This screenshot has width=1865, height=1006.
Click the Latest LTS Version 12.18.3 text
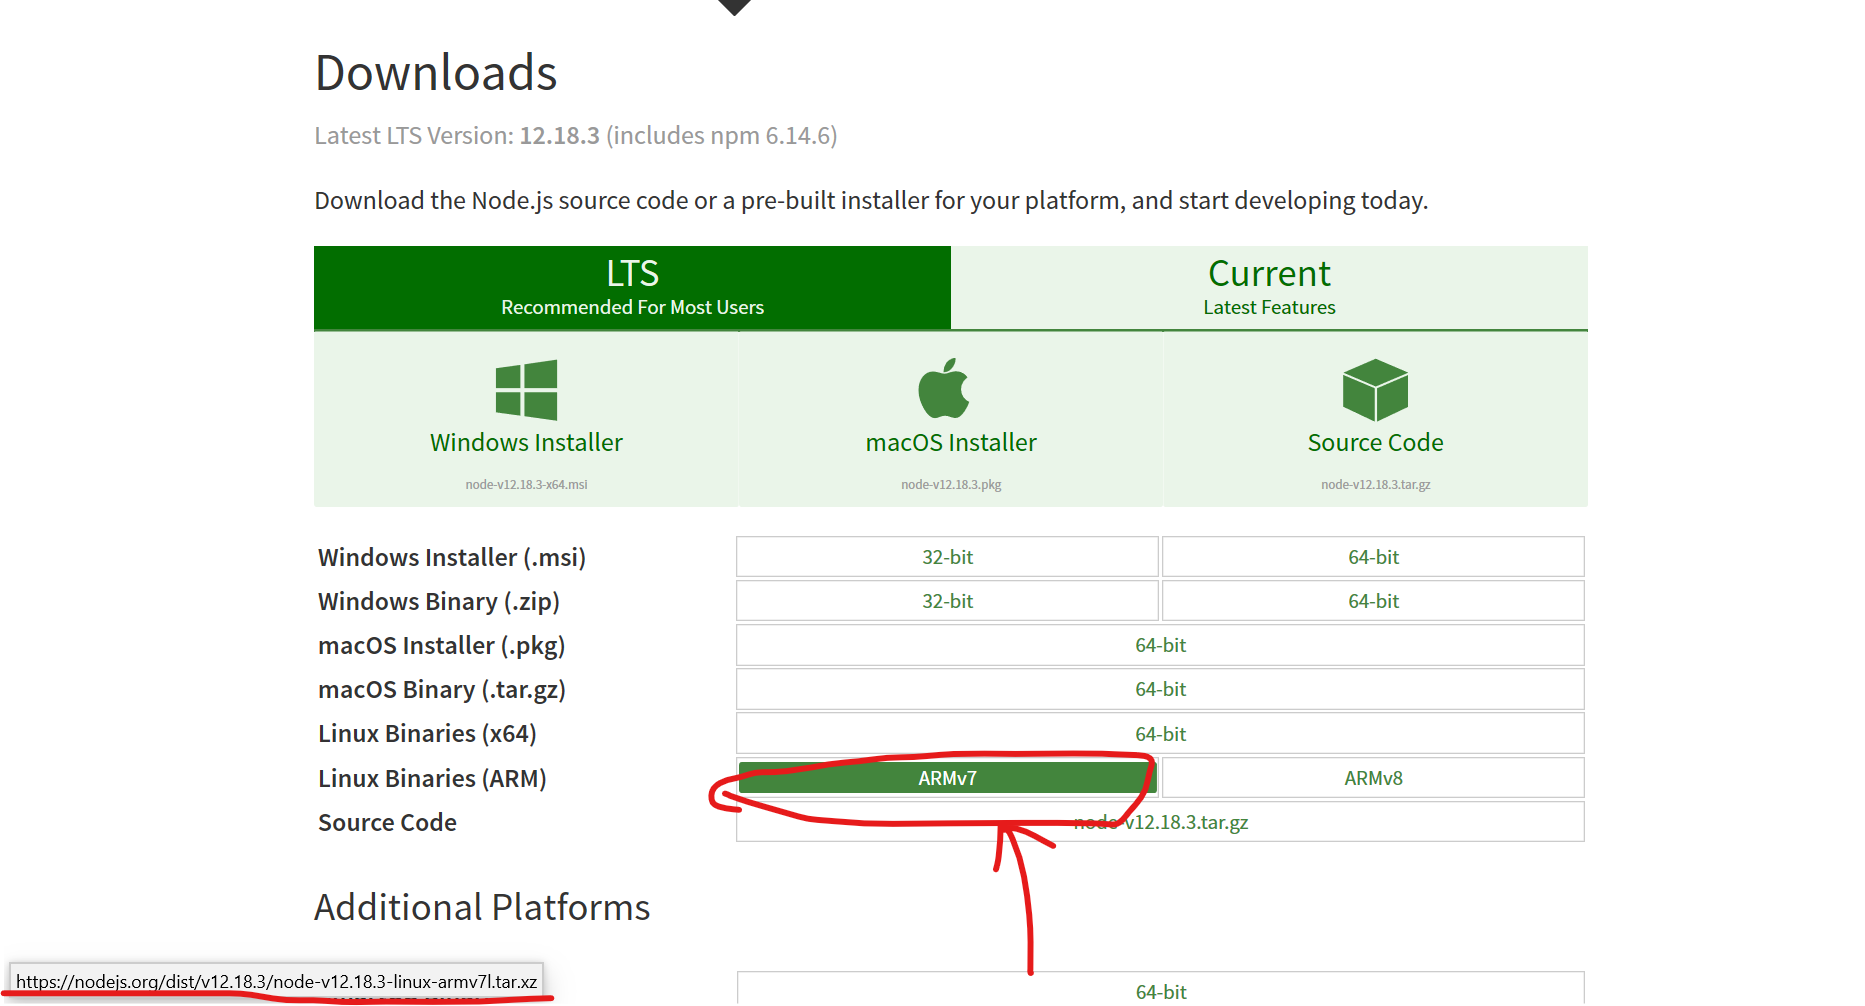coord(576,136)
